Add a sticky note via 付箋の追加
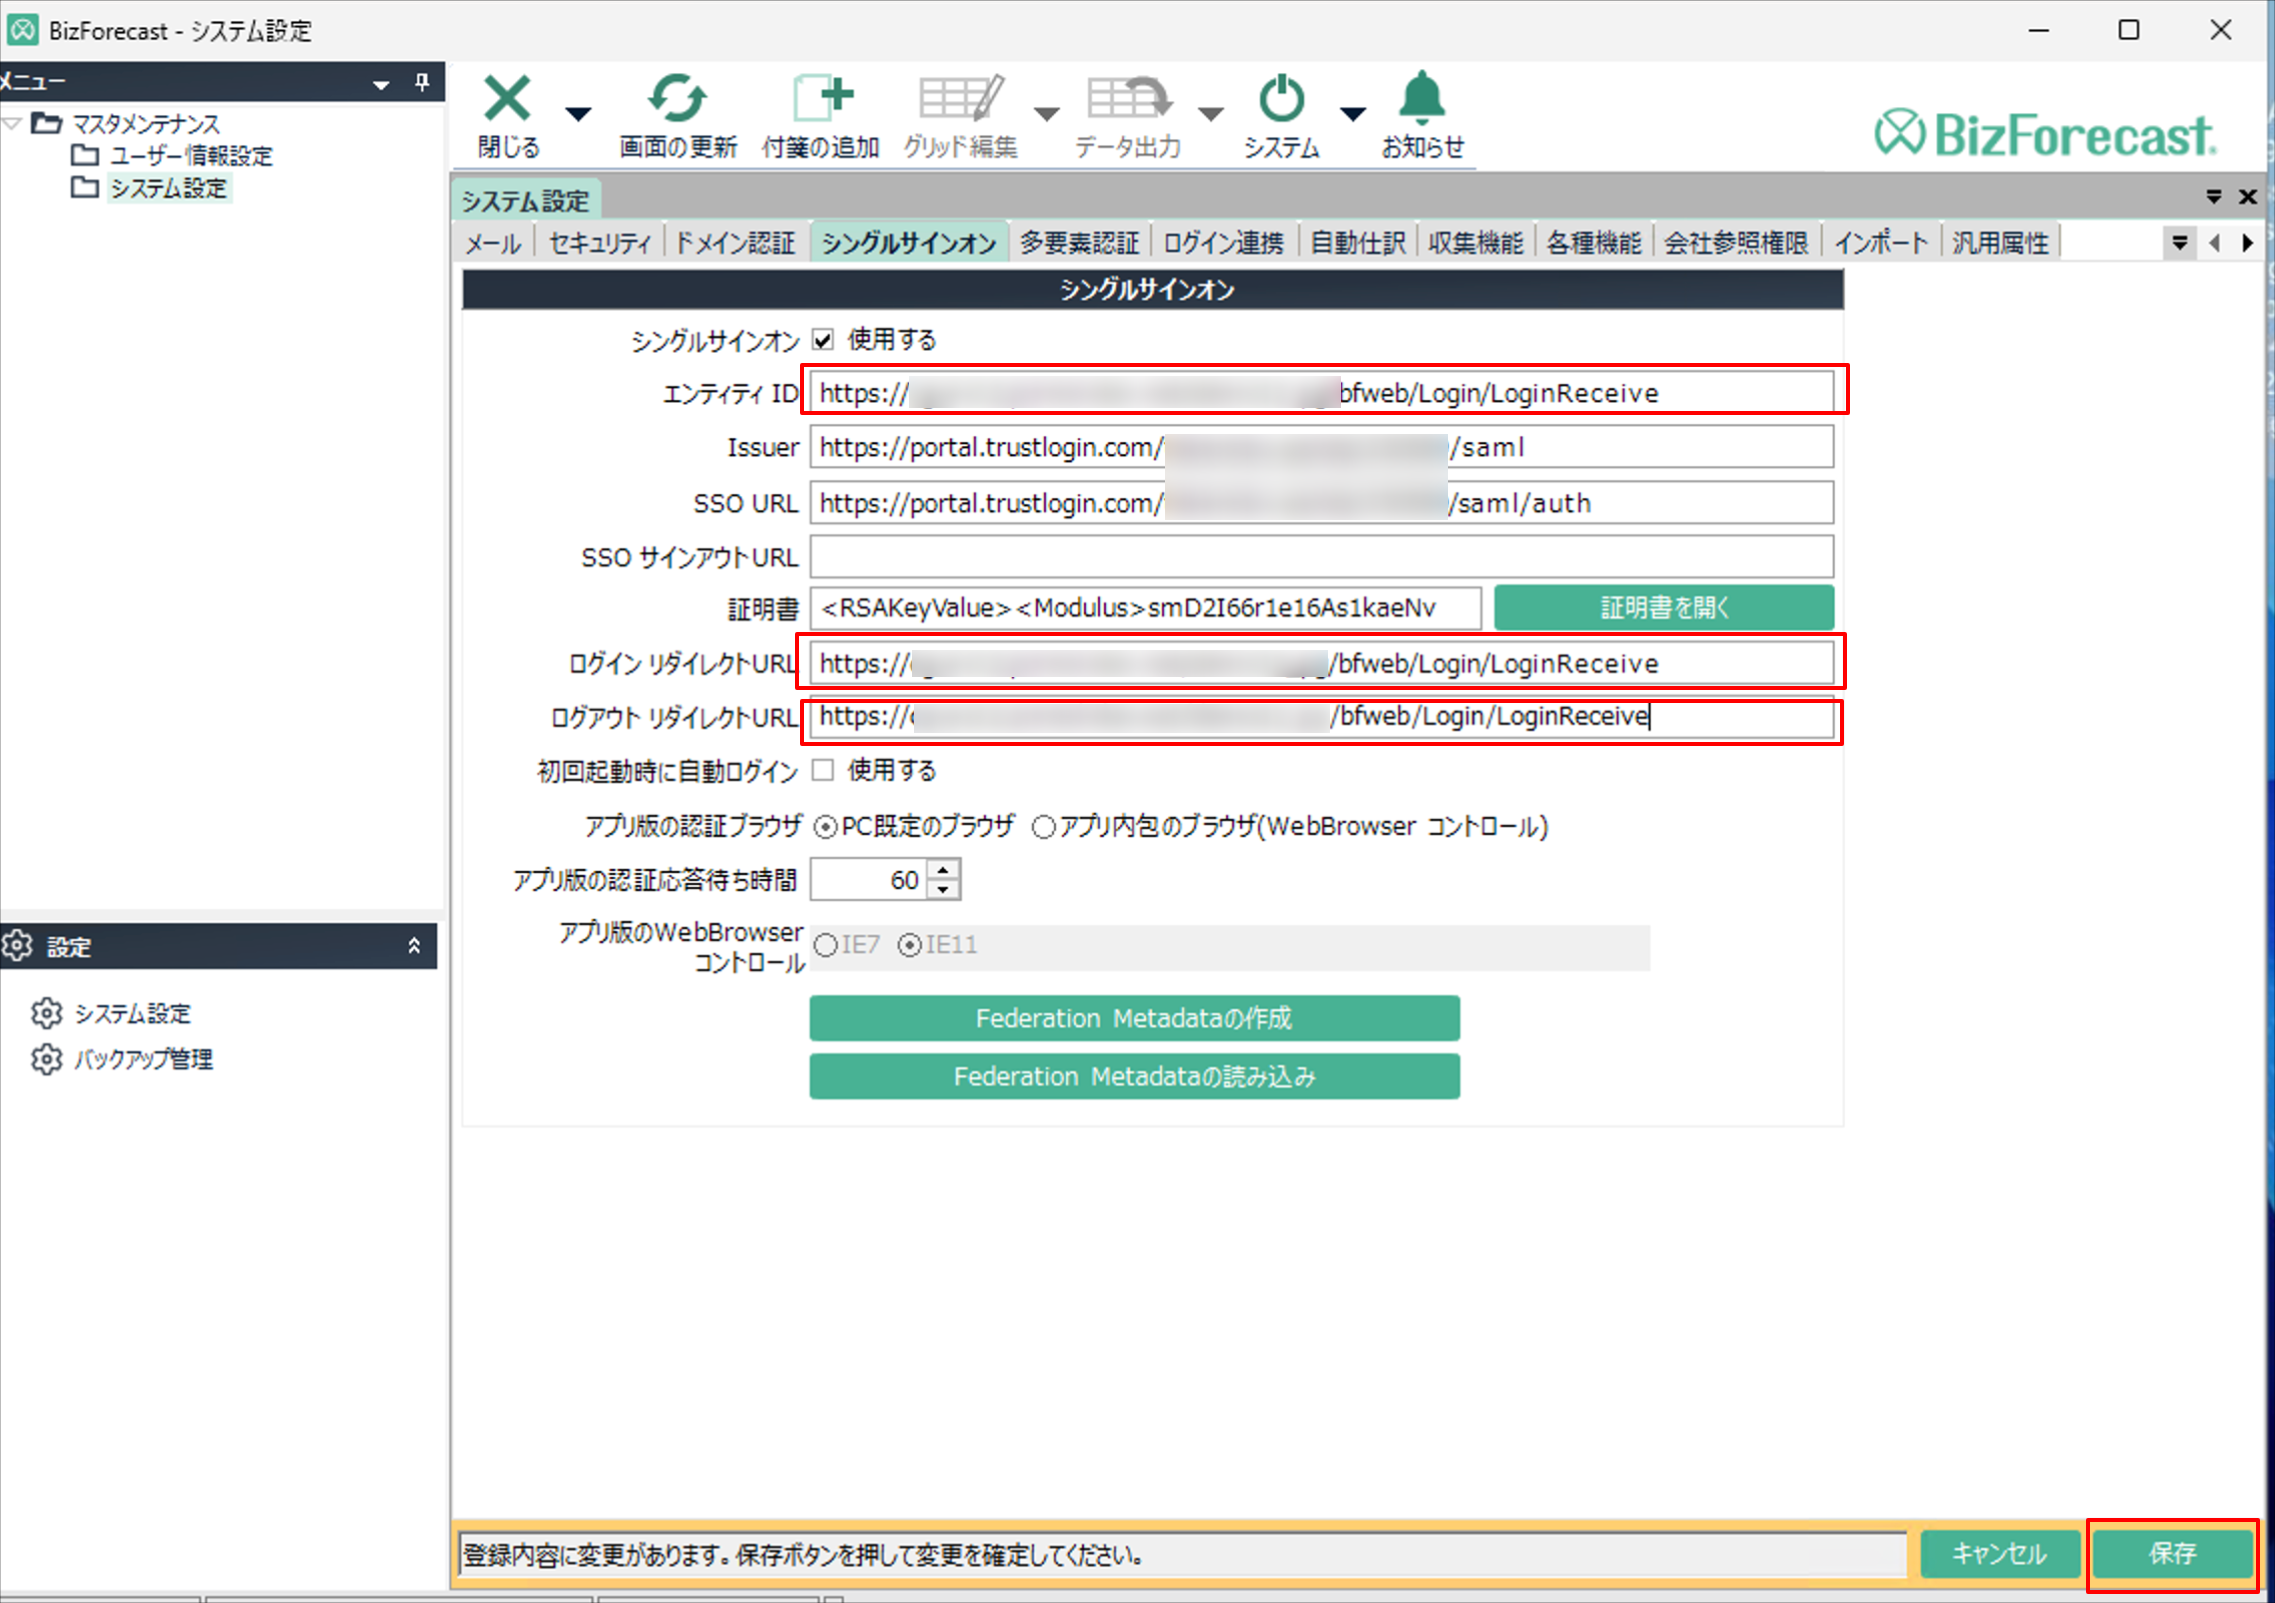 pyautogui.click(x=822, y=99)
